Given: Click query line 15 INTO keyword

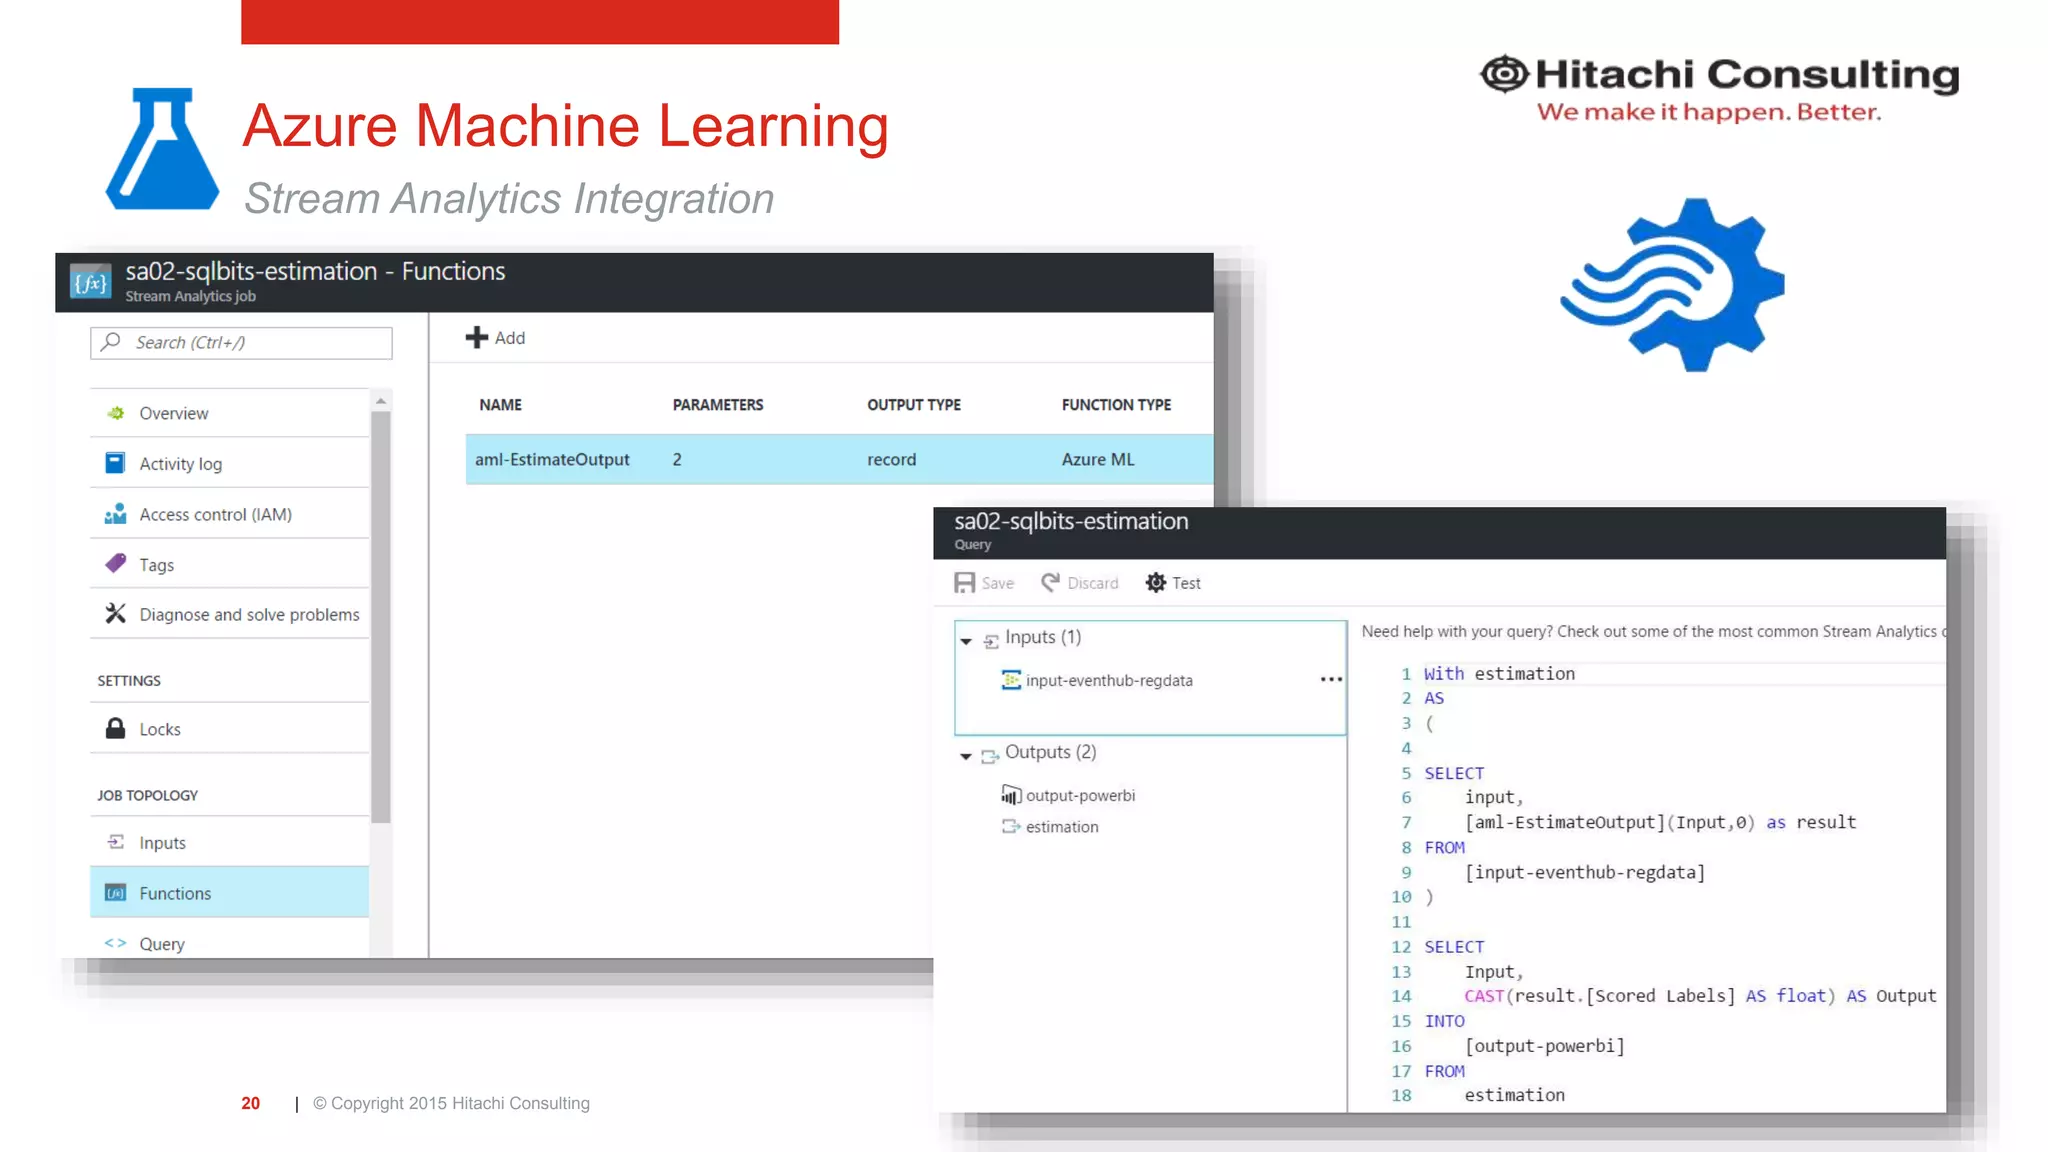Looking at the screenshot, I should click(1444, 1021).
